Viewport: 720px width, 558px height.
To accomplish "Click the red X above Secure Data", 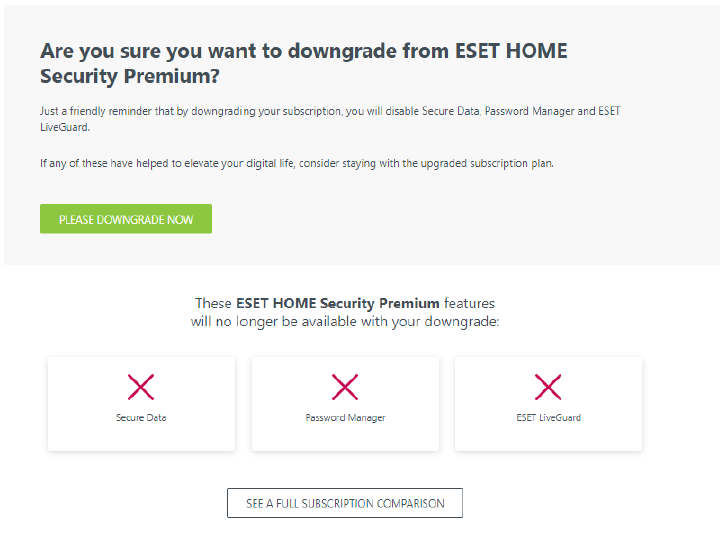I will (x=141, y=387).
